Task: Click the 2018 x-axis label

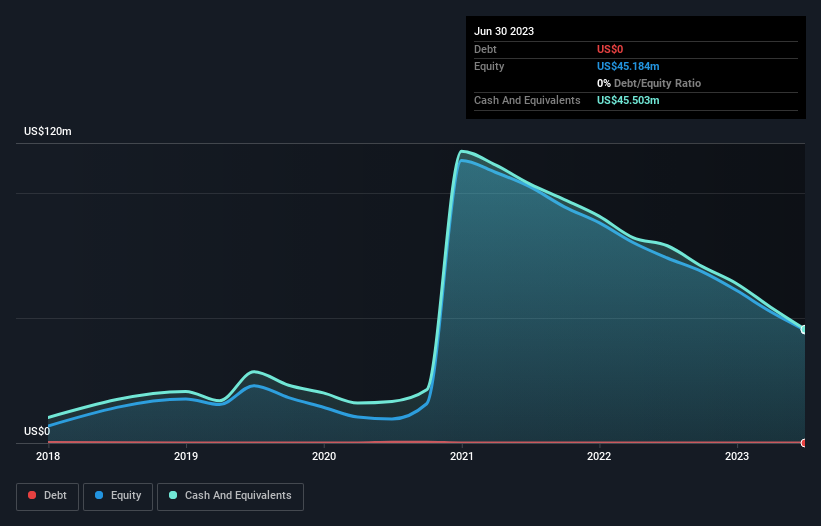Action: [48, 456]
